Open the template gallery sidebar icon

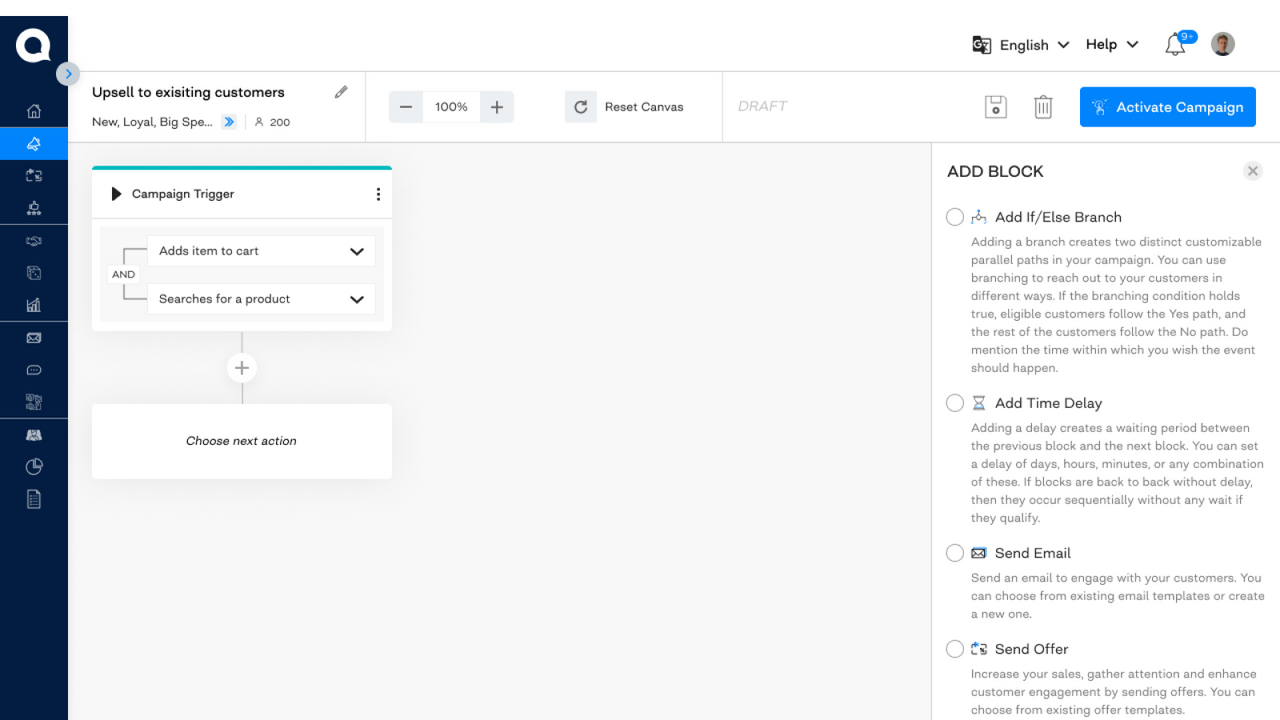pos(34,402)
